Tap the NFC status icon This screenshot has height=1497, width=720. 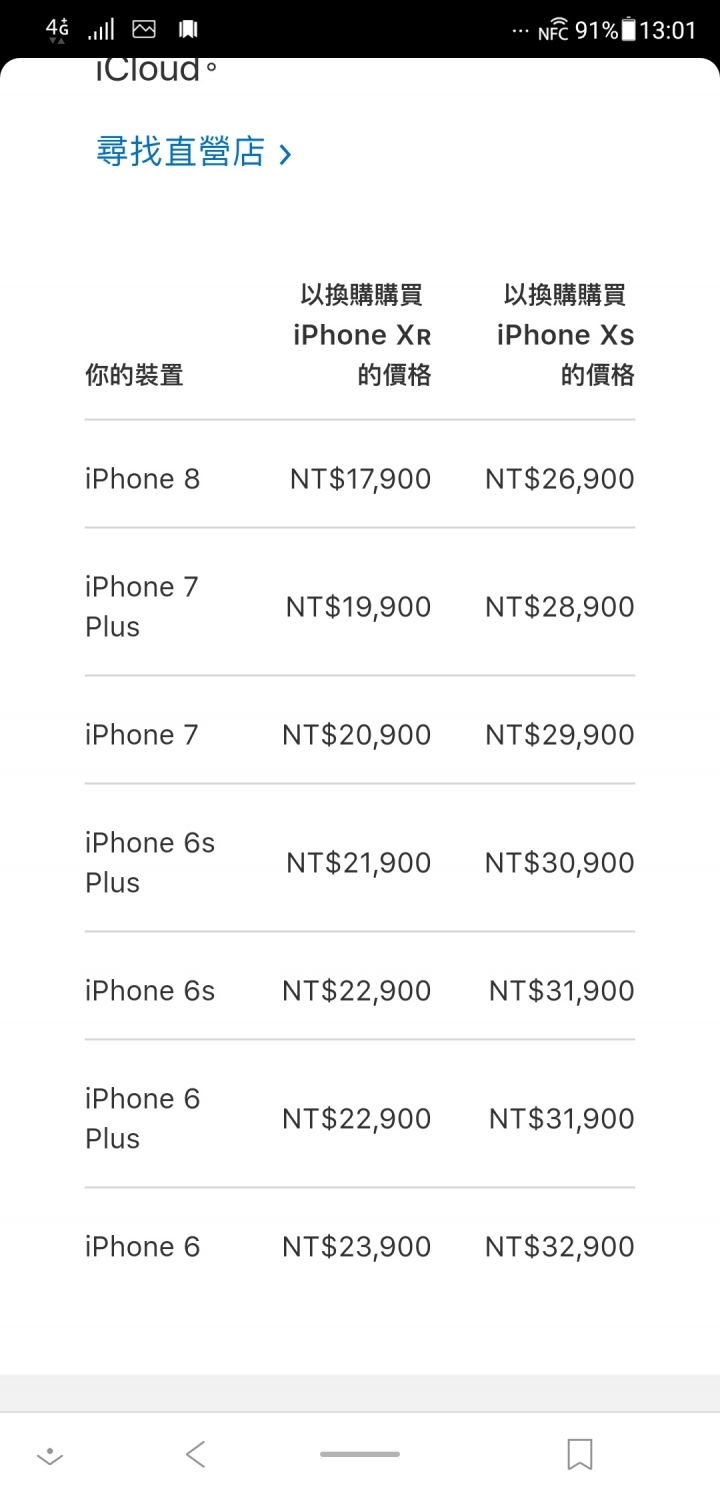coord(553,31)
